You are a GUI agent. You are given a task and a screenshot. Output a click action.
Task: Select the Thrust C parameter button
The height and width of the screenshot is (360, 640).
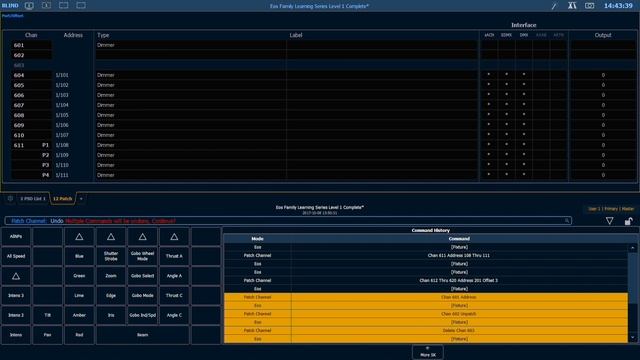(174, 296)
